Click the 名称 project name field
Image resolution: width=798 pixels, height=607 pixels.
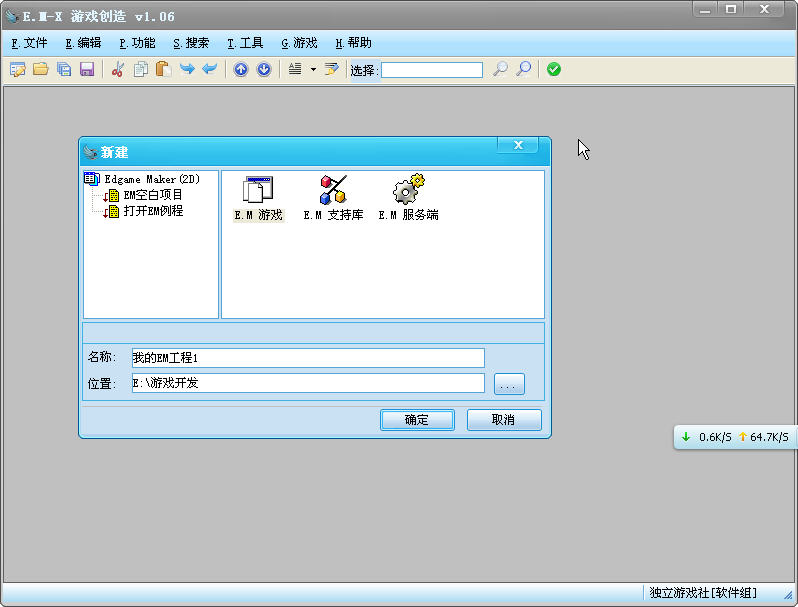[308, 358]
